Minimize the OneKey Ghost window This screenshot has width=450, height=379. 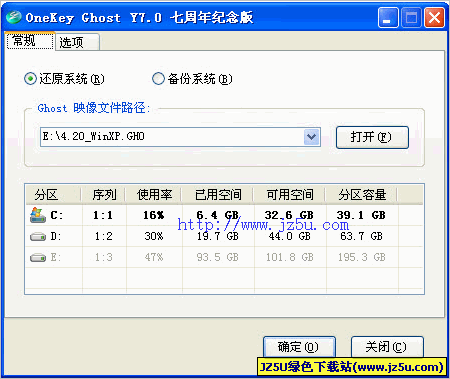388,18
